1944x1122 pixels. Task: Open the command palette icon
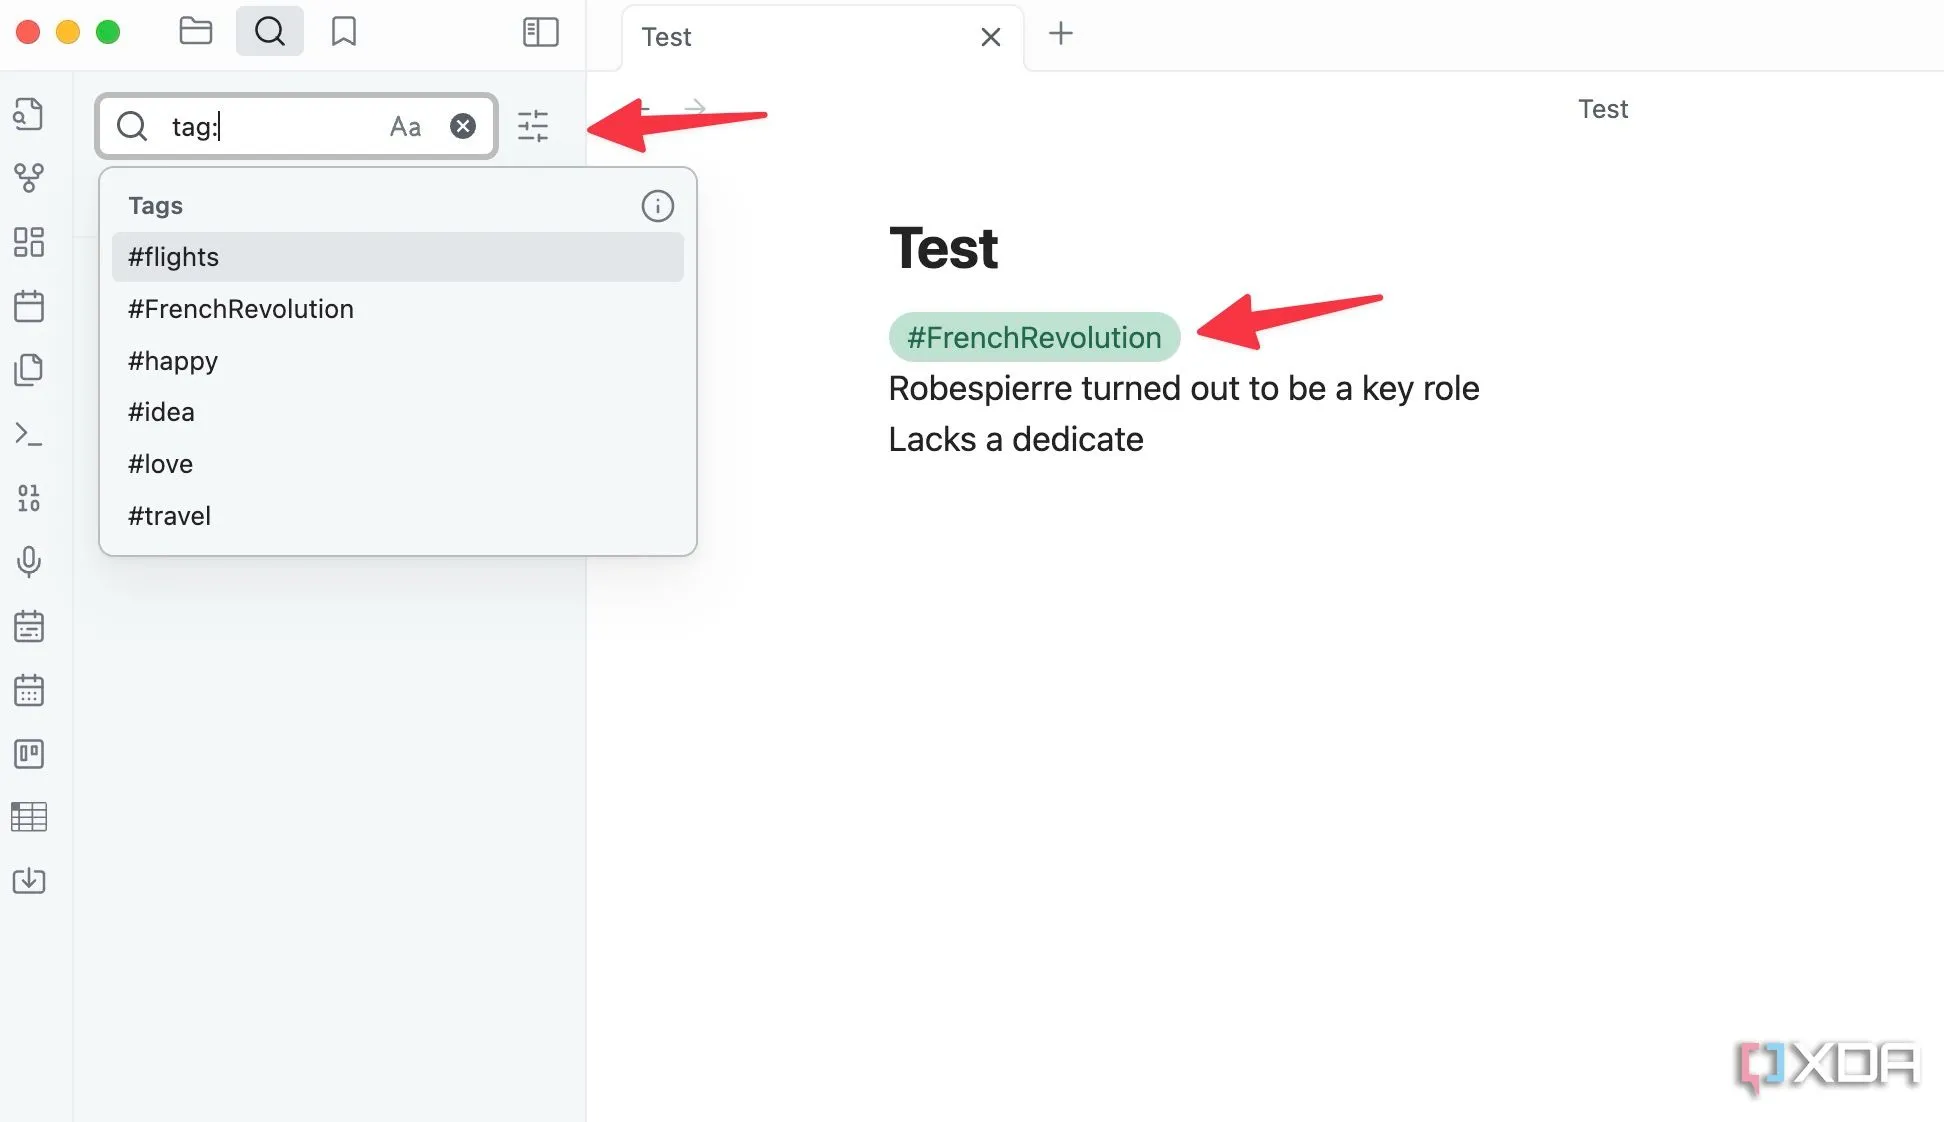click(29, 434)
